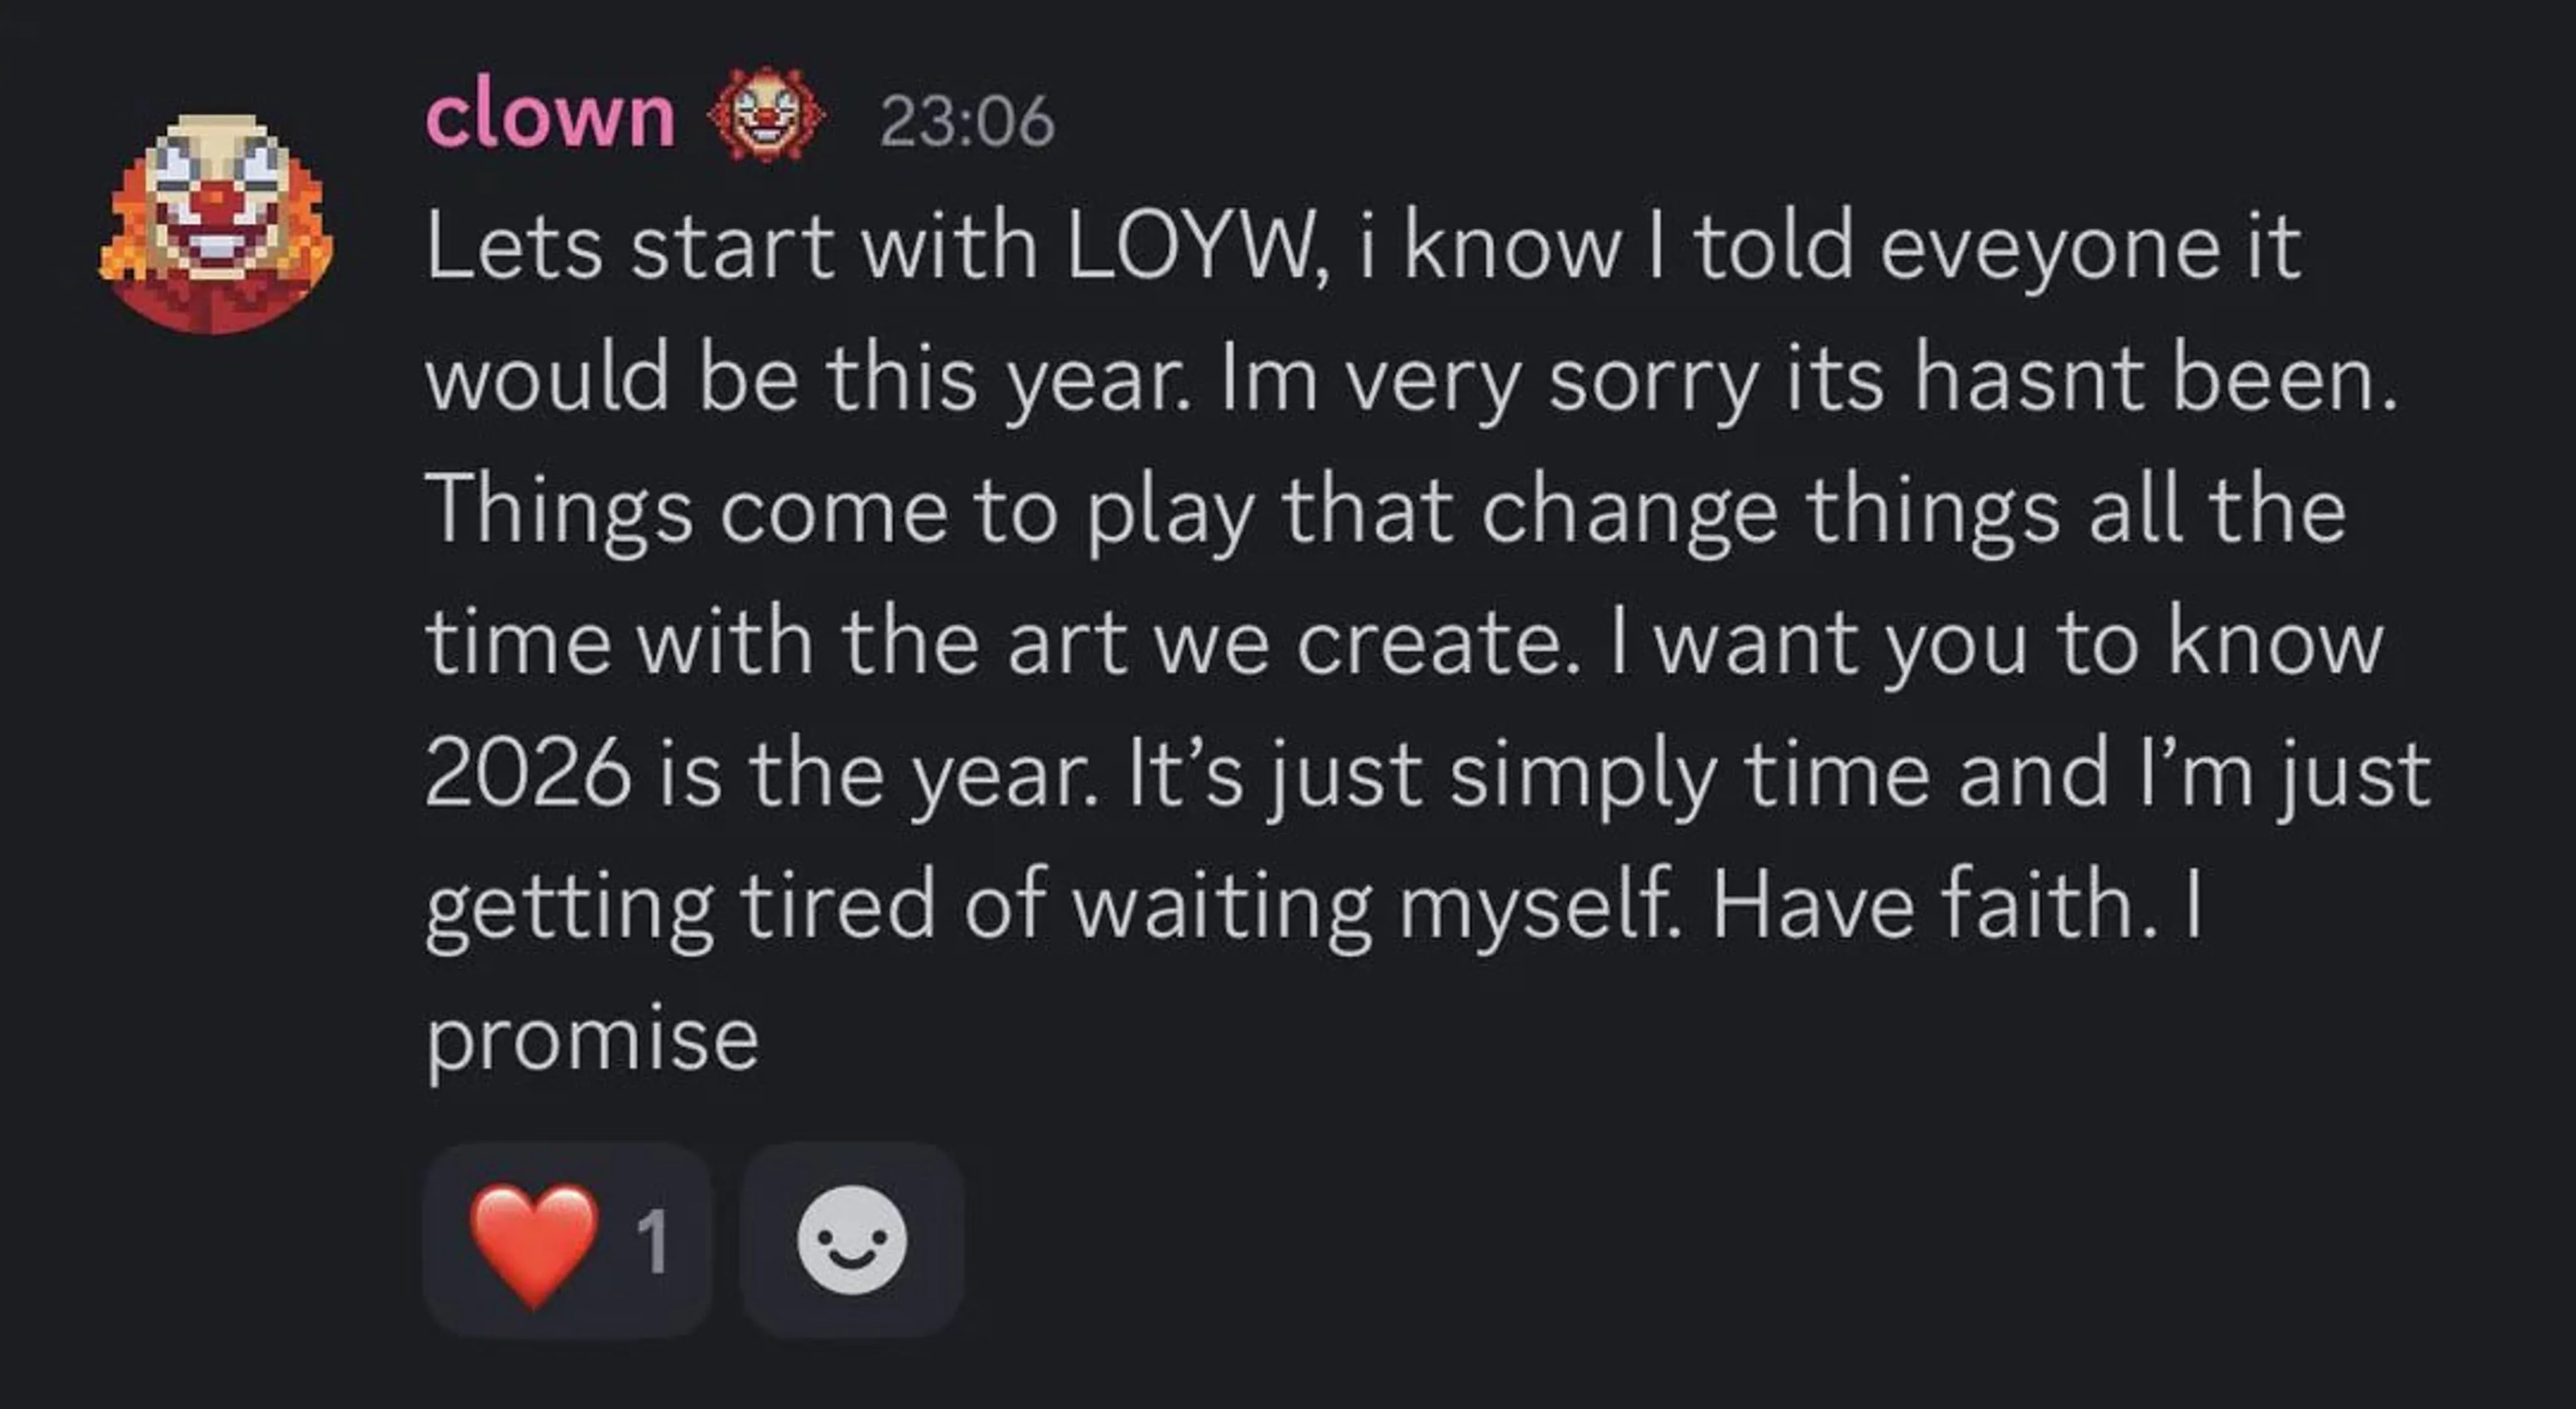The image size is (2576, 1409).
Task: Open clown's pixel-art profile avatar
Action: tap(217, 222)
